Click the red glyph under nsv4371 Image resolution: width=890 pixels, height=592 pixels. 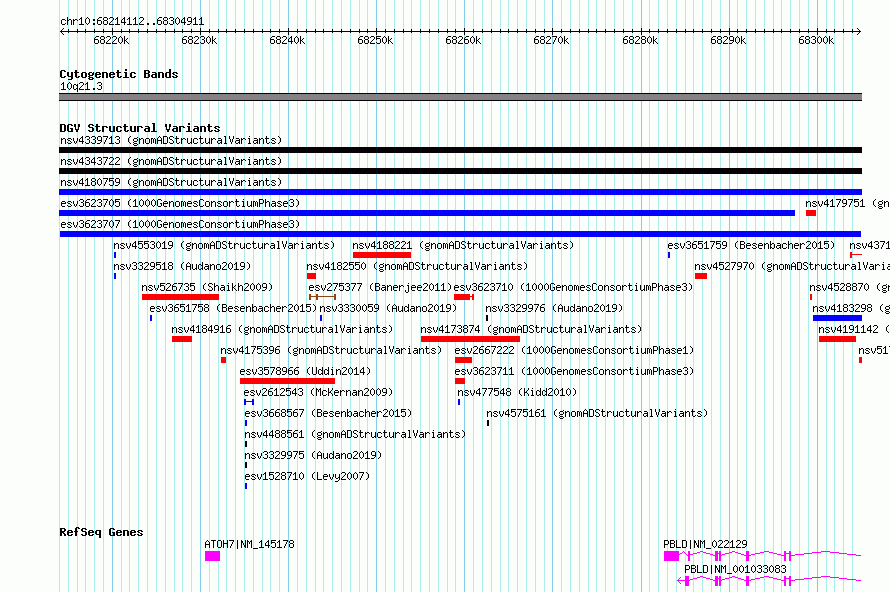(x=856, y=255)
